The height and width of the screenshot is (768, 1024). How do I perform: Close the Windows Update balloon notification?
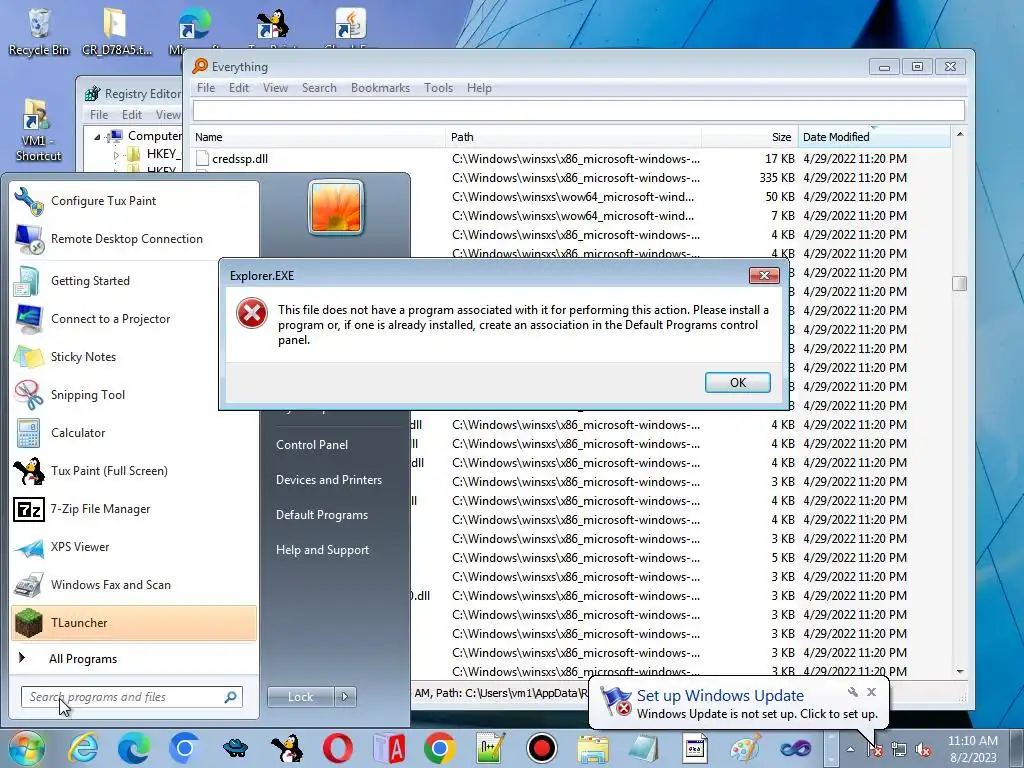(871, 692)
